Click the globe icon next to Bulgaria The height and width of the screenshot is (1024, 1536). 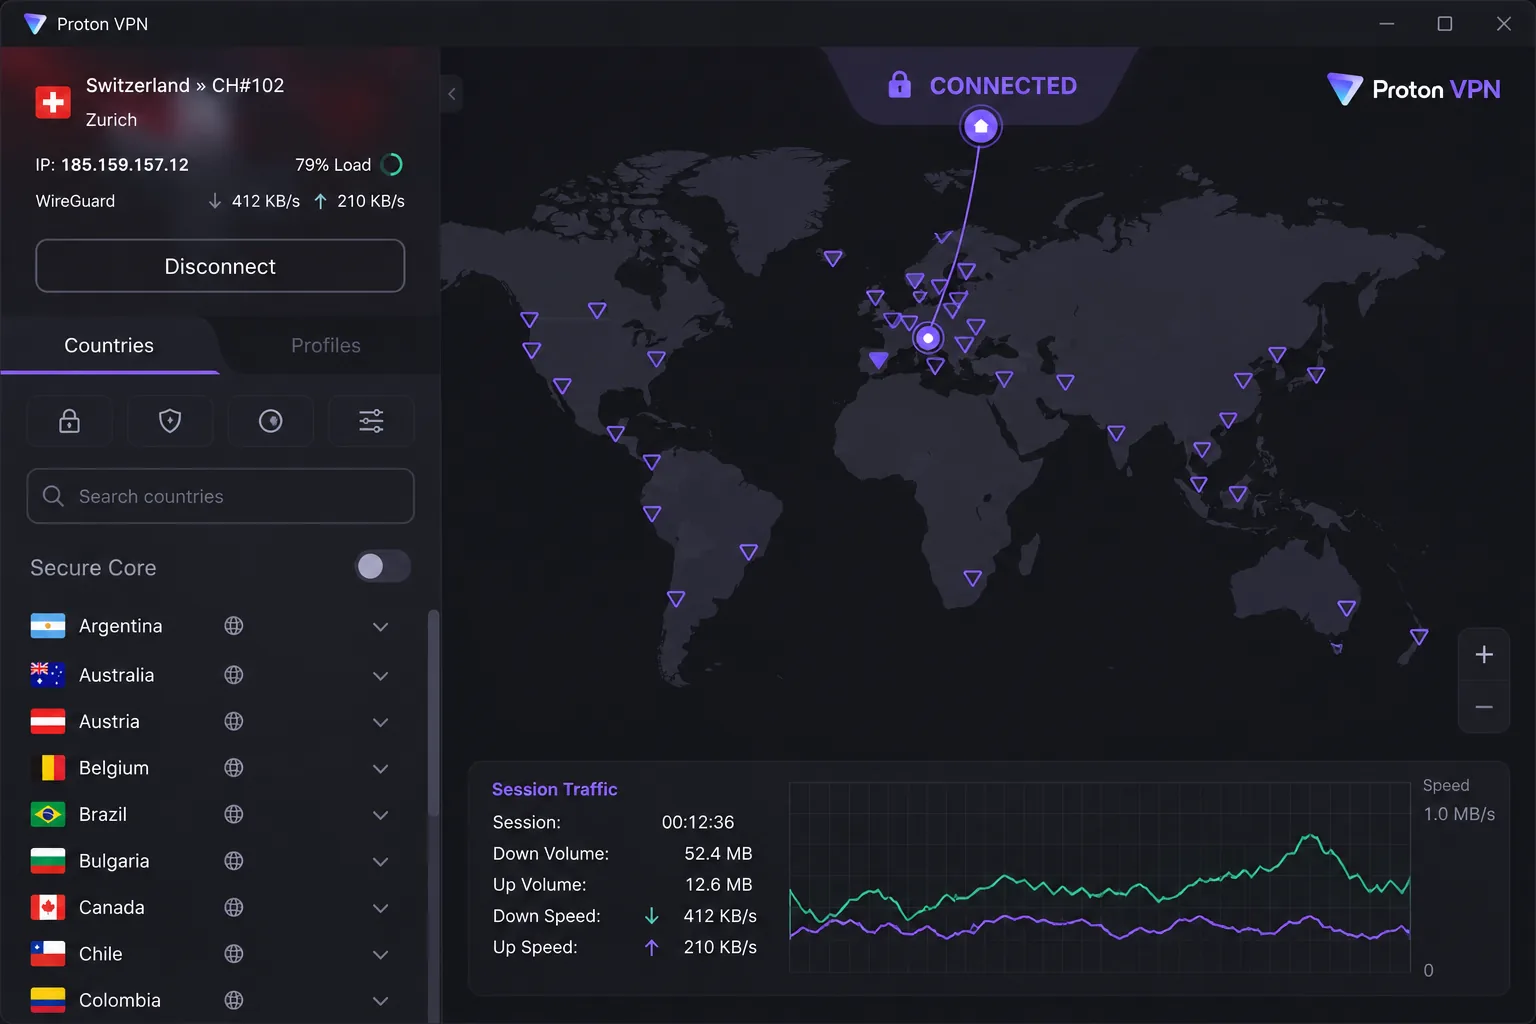234,861
